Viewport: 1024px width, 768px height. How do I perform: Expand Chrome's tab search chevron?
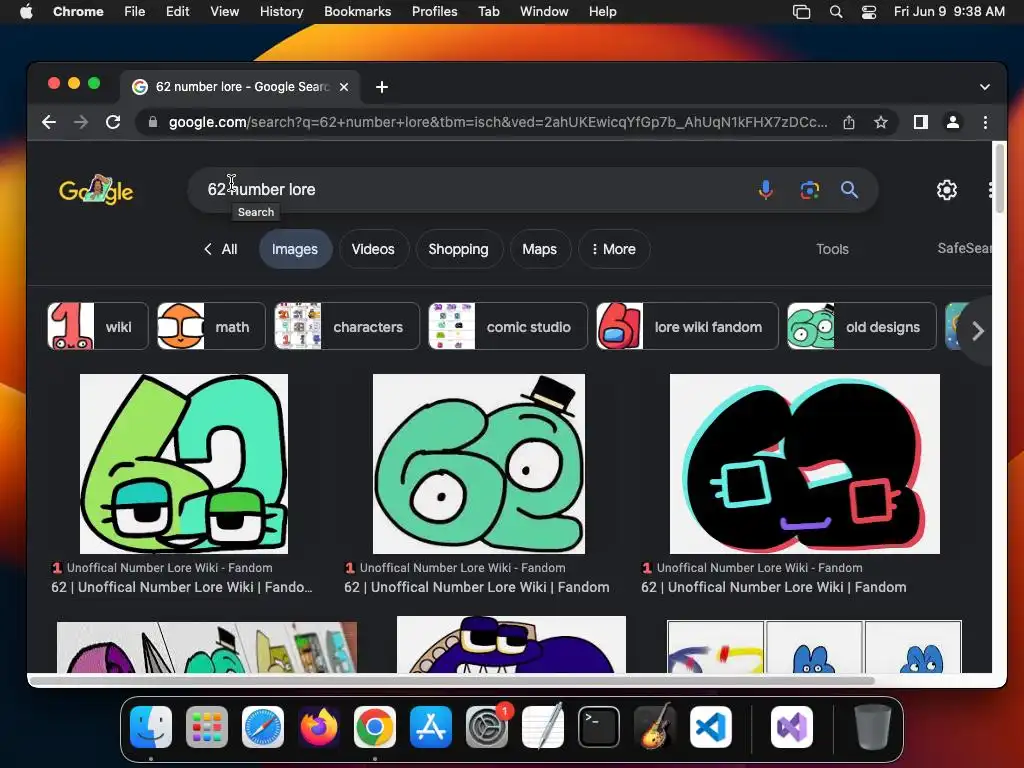tap(985, 87)
